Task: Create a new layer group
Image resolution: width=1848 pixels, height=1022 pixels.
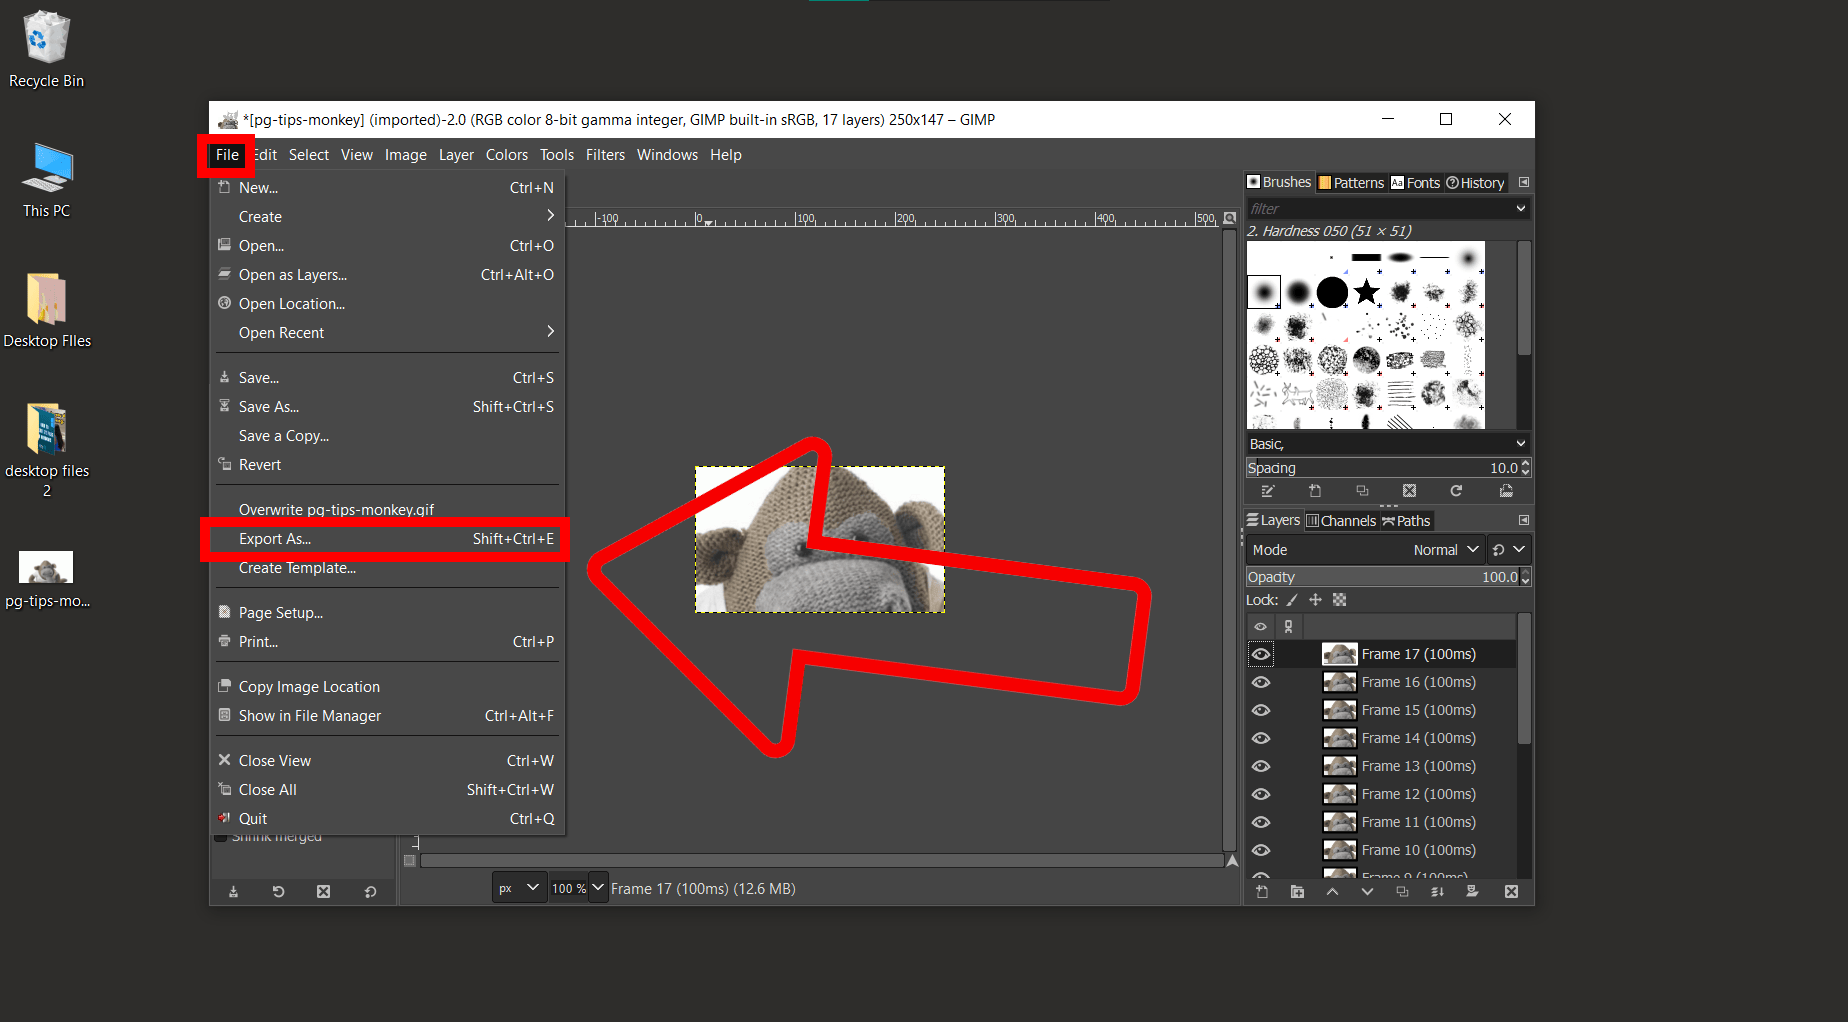Action: pos(1297,891)
